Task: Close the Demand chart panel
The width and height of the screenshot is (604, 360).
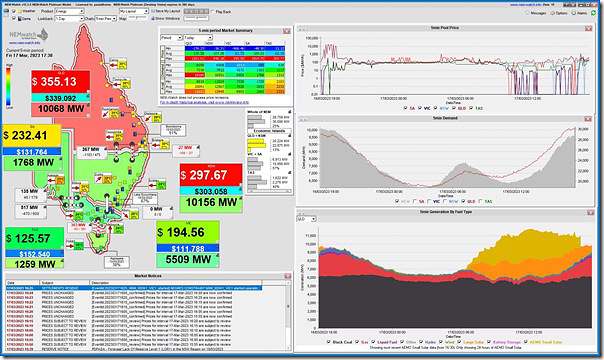Action: pos(588,119)
